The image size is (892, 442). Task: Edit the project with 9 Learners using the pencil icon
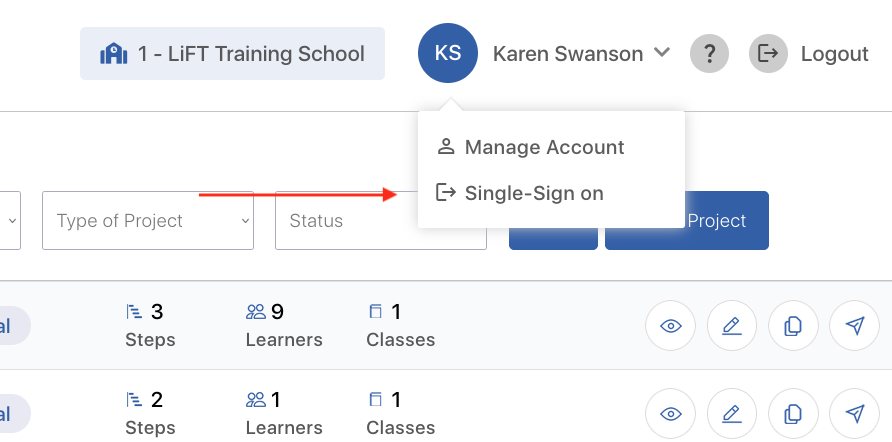click(x=732, y=325)
